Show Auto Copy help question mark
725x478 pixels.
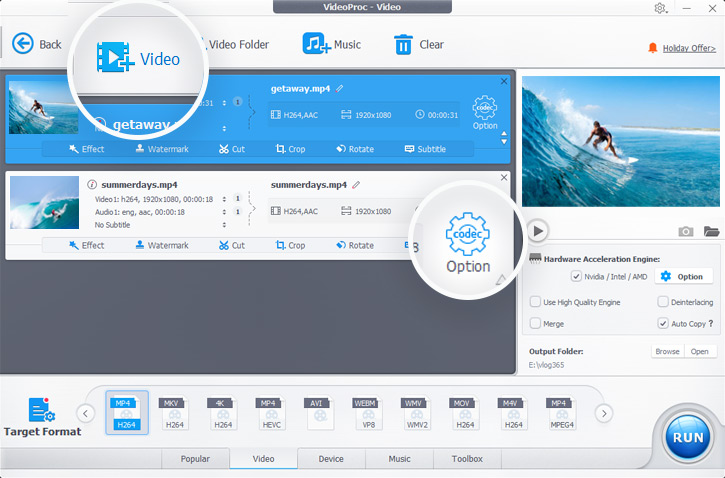[x=711, y=323]
